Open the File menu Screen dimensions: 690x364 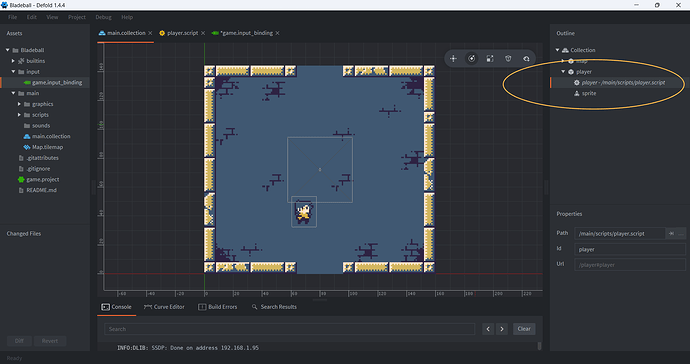click(x=12, y=17)
